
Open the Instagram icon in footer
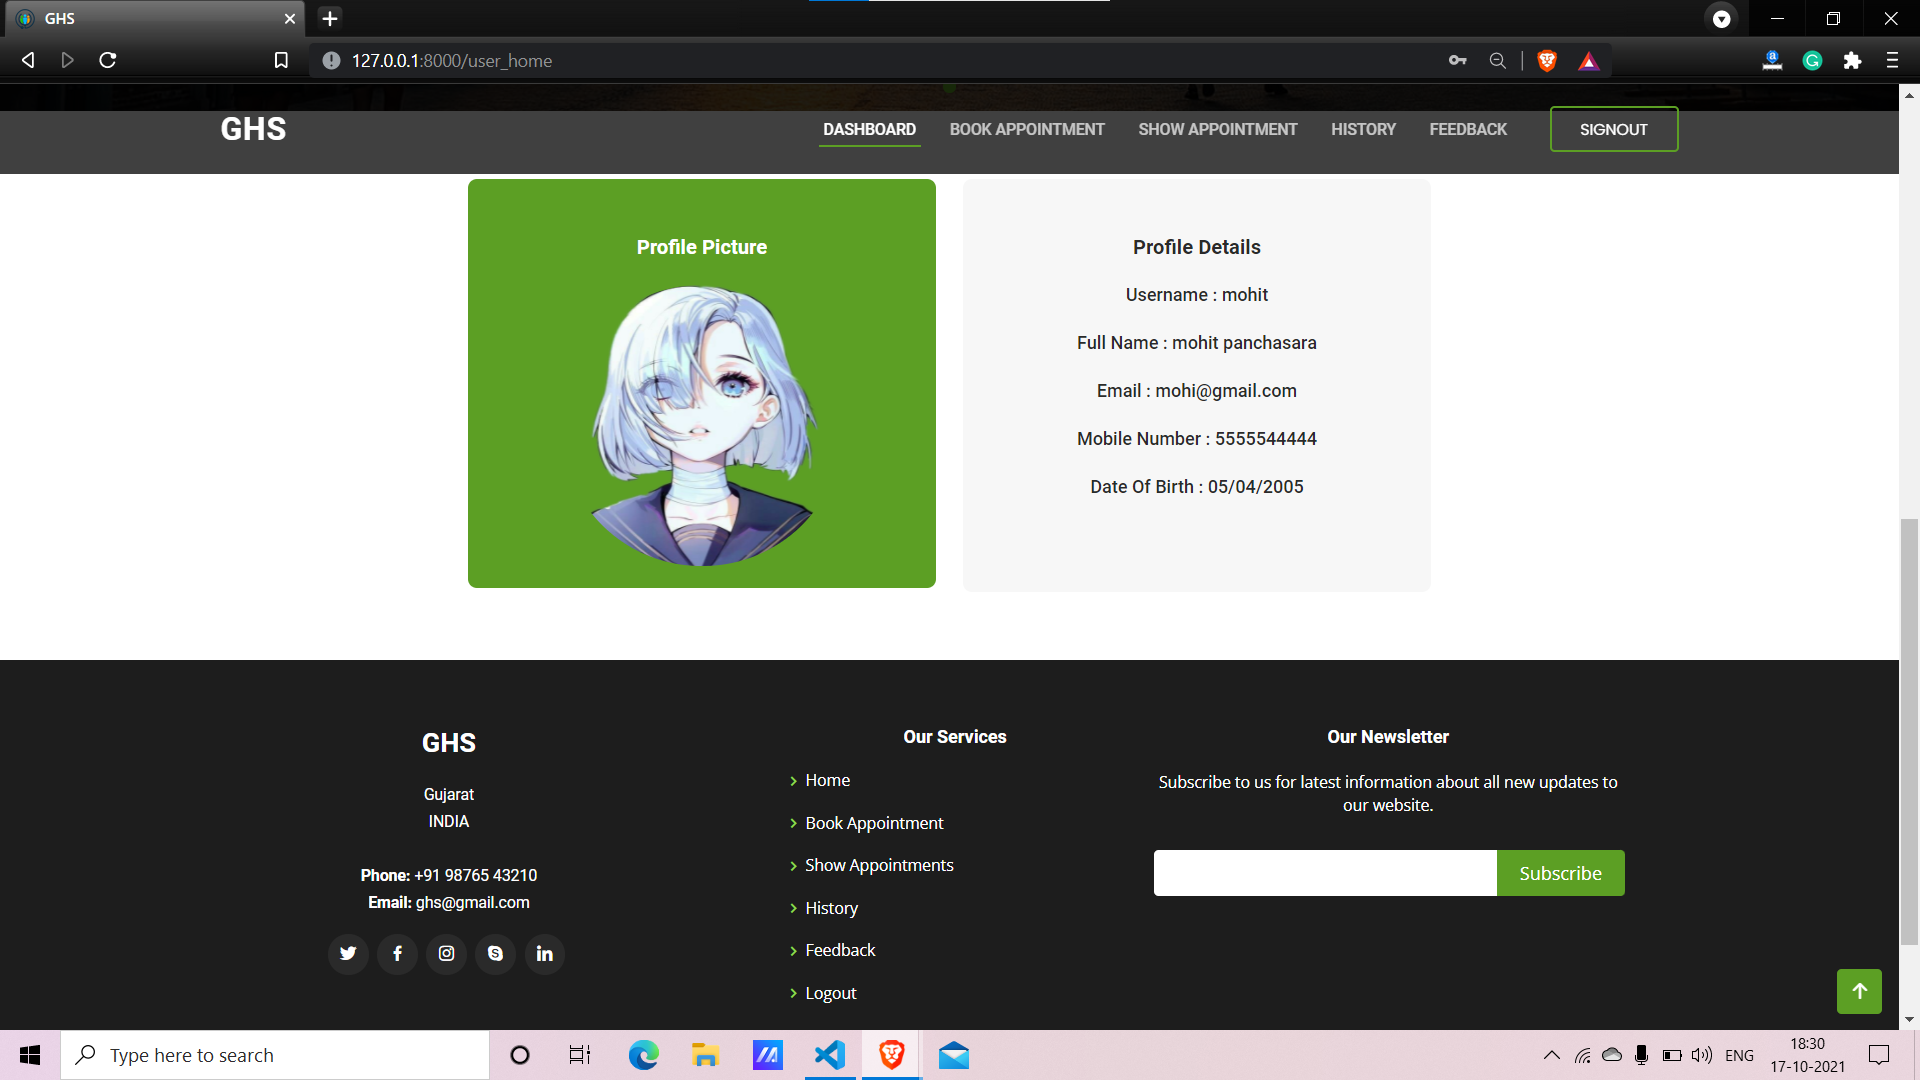pos(446,954)
